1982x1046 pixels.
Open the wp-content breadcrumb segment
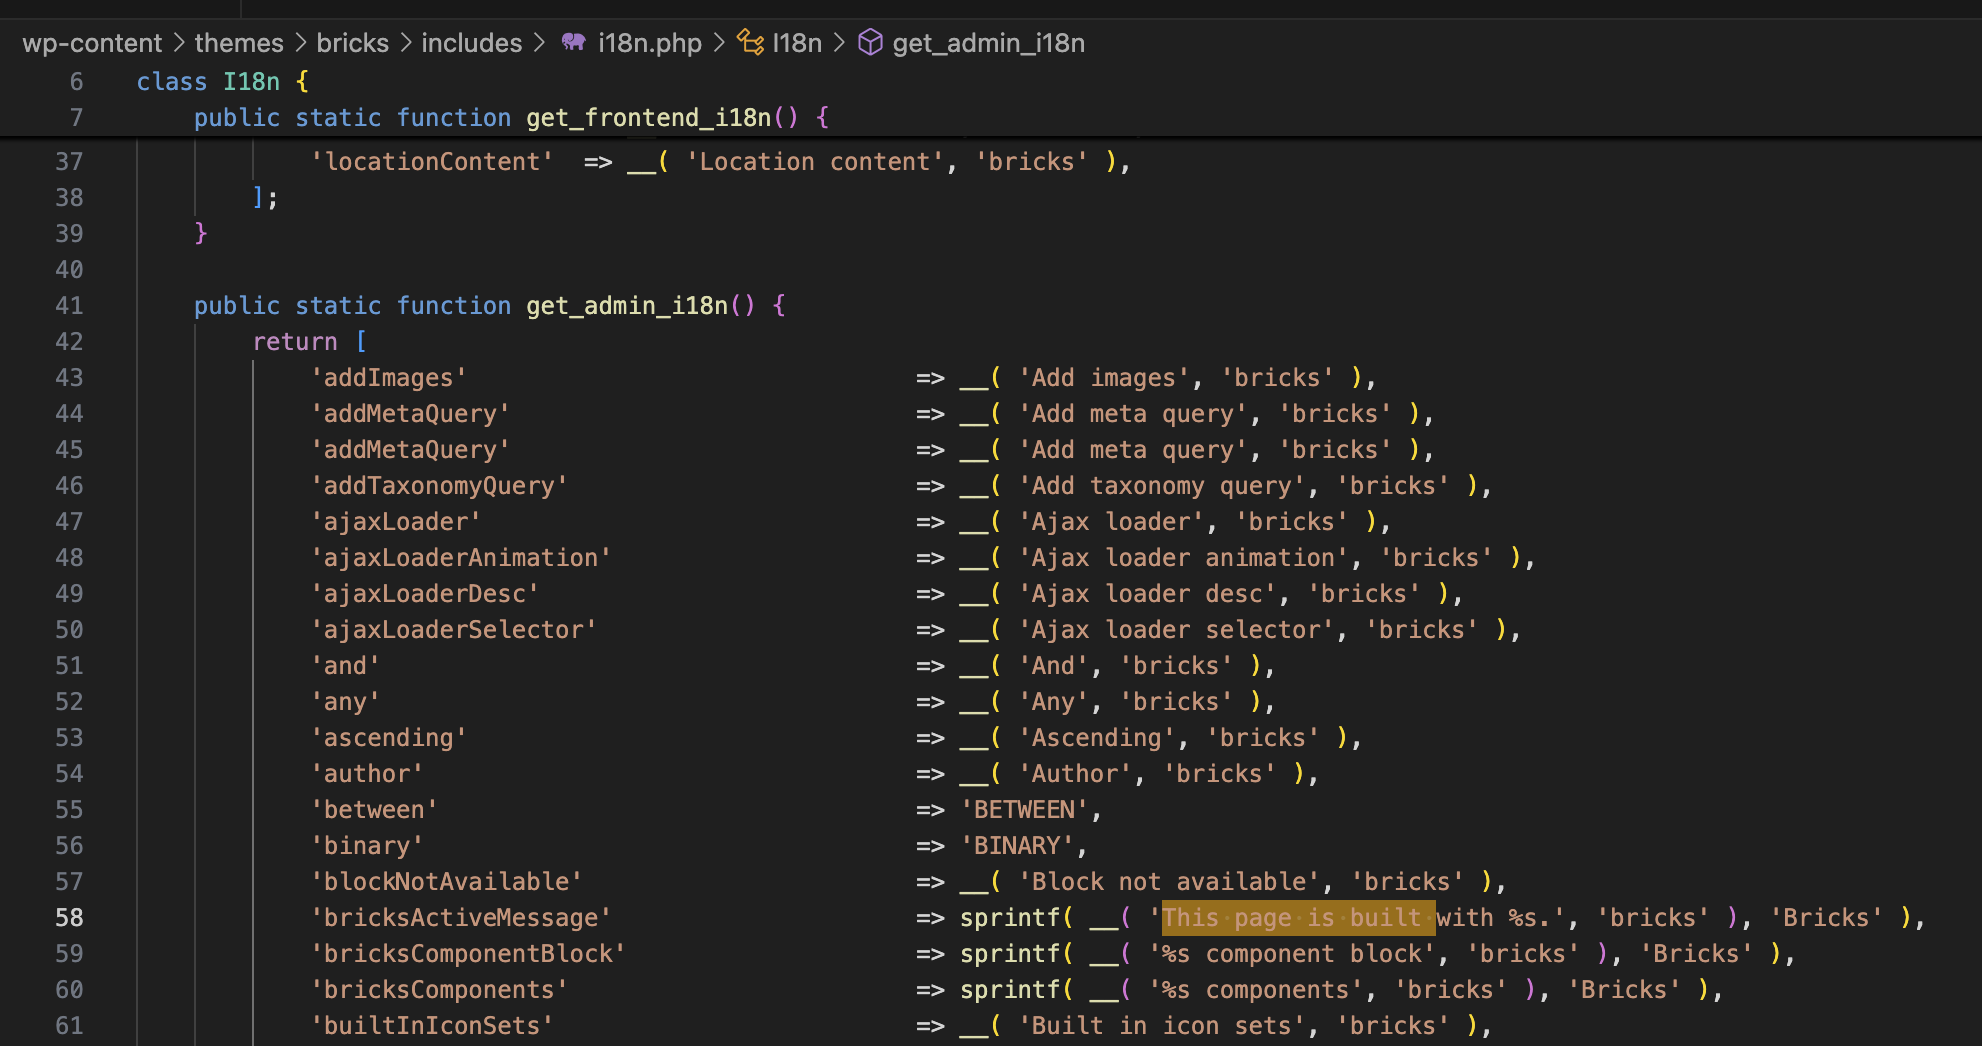click(92, 43)
